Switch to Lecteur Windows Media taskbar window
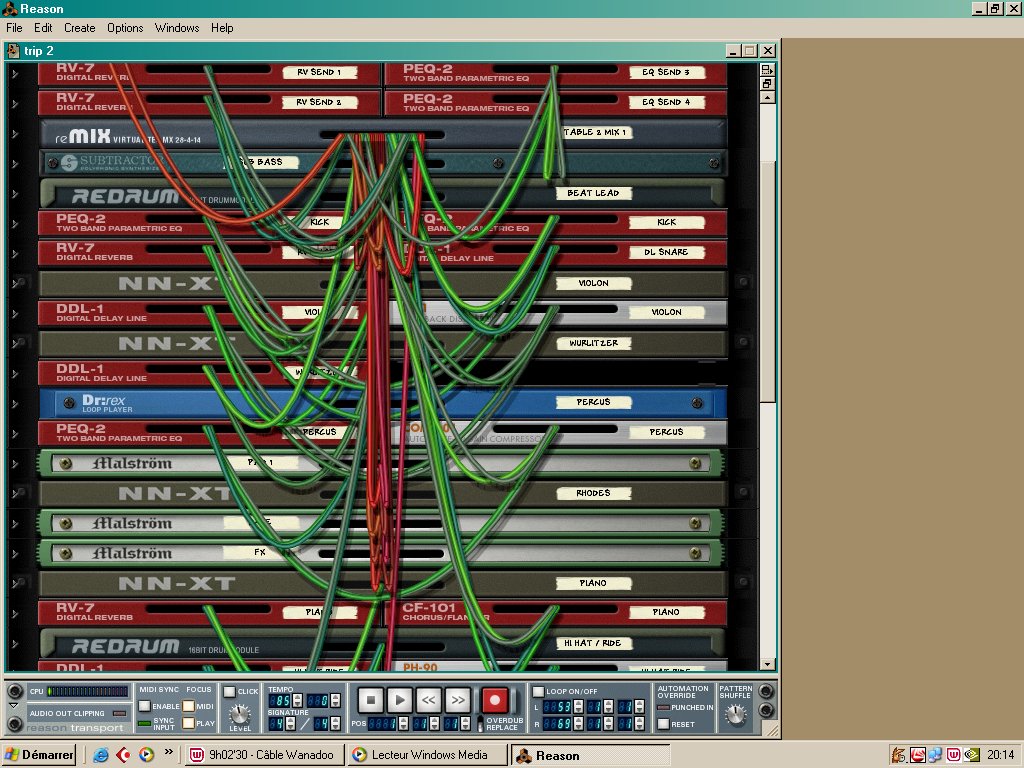This screenshot has height=768, width=1024. click(x=427, y=755)
